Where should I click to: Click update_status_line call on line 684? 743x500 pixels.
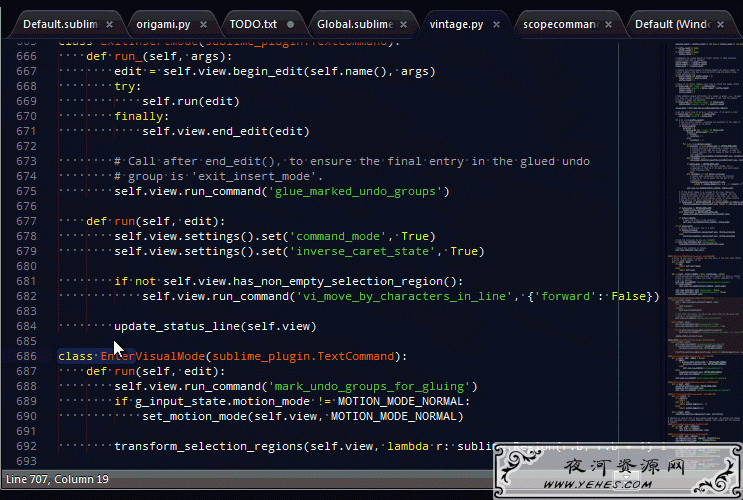[x=215, y=327]
